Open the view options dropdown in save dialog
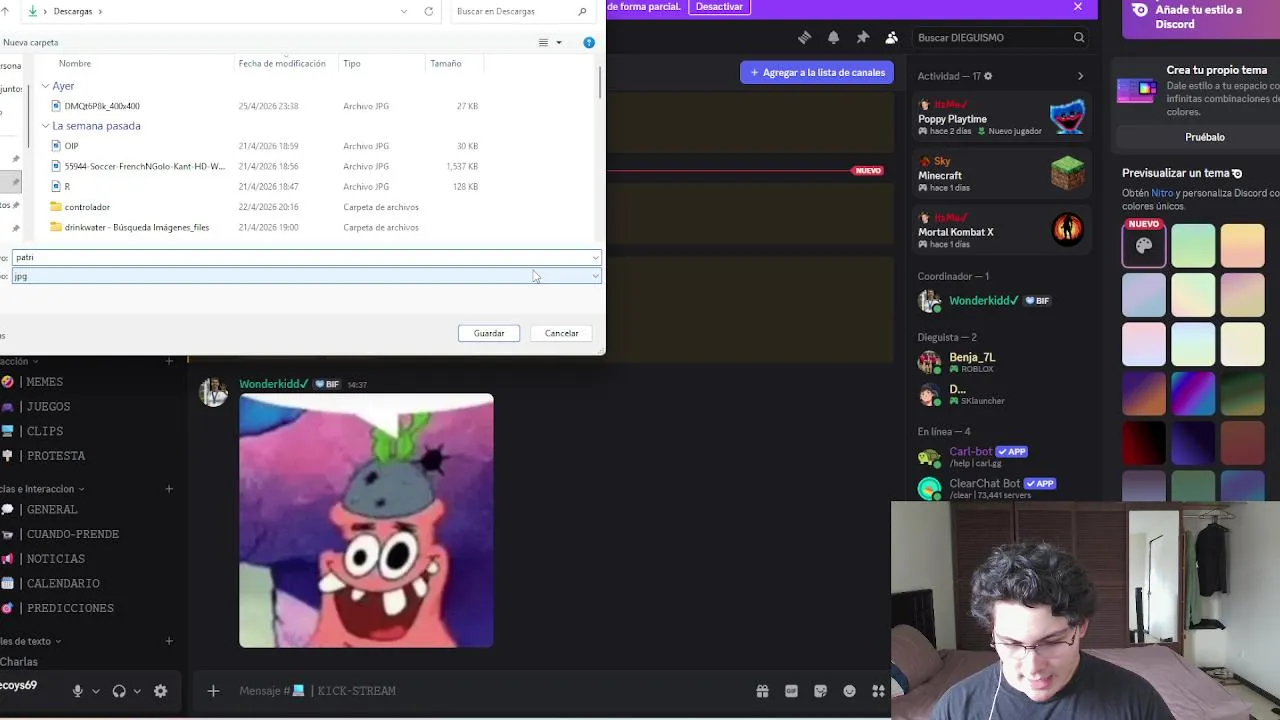1280x720 pixels. (558, 43)
